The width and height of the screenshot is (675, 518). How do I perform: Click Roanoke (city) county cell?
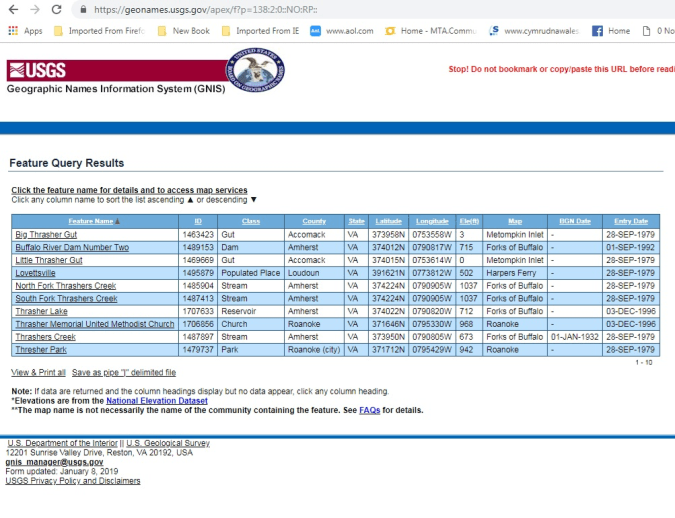pos(314,350)
